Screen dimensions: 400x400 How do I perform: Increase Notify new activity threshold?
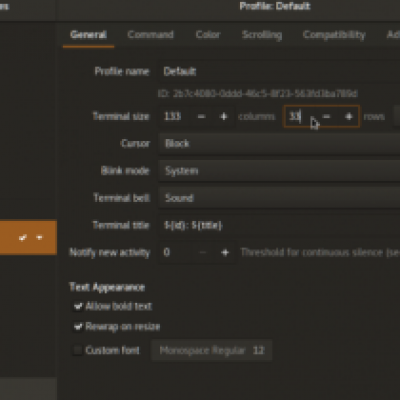(225, 252)
